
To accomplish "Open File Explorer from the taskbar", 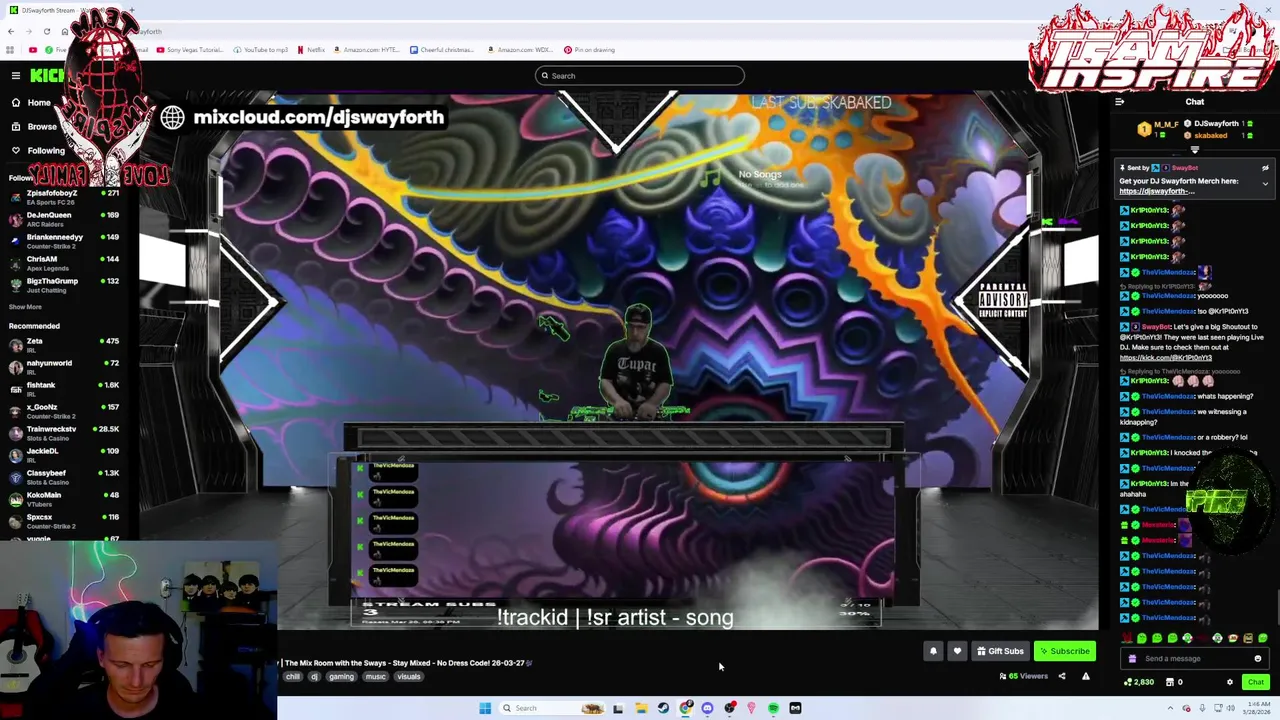I will [x=641, y=708].
